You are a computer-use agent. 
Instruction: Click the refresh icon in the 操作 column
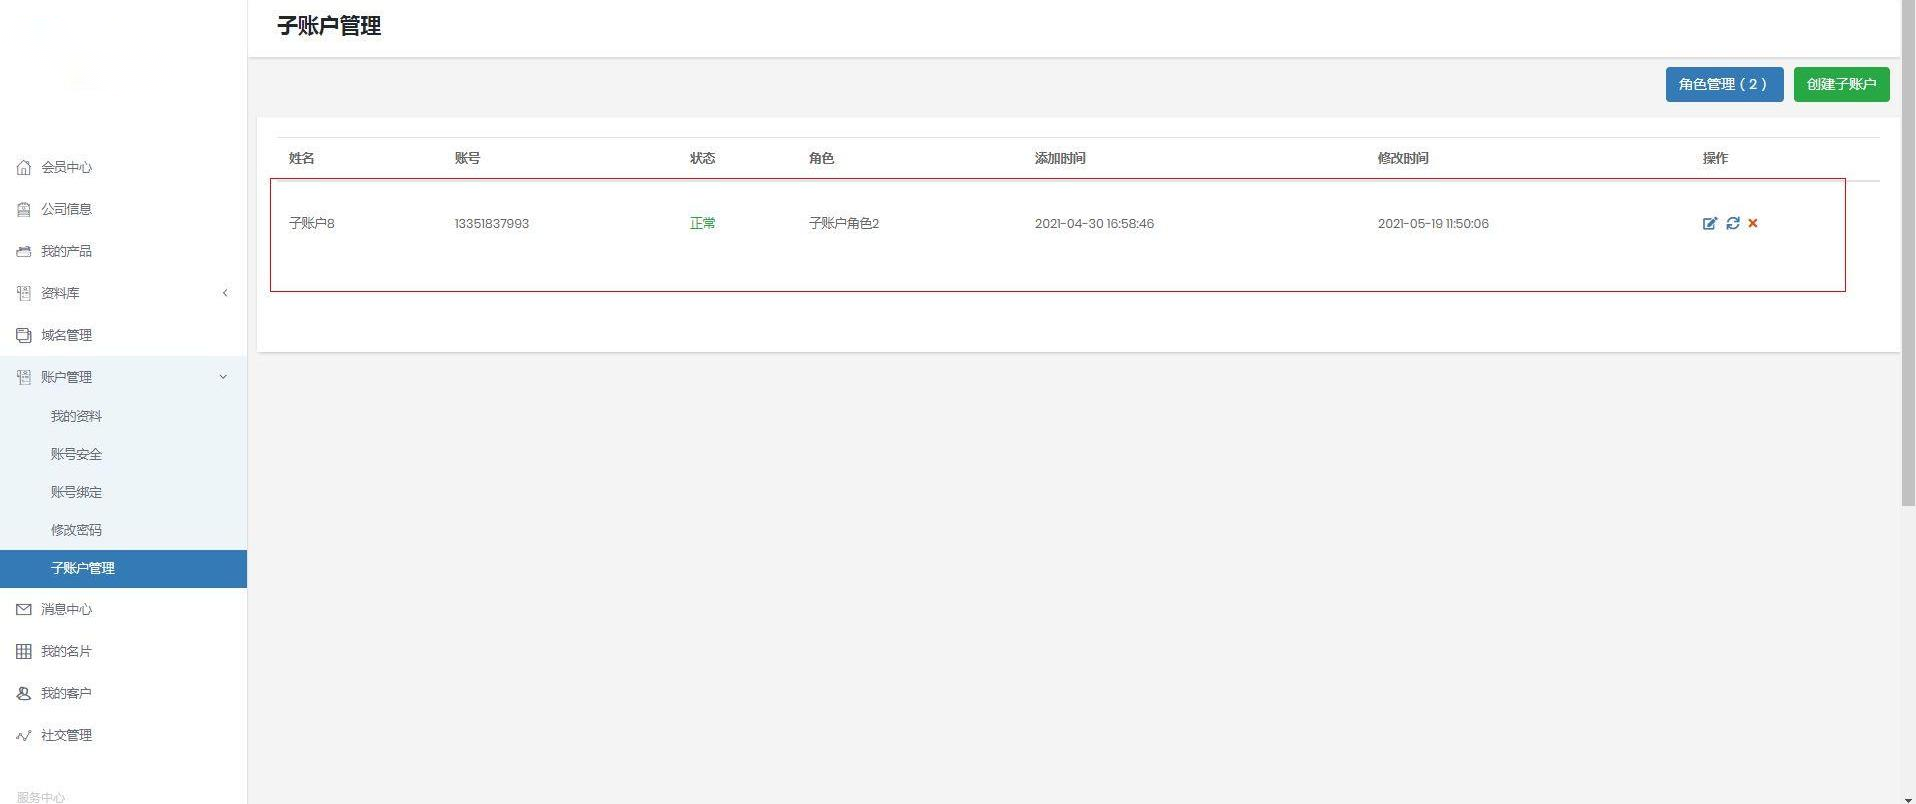coord(1732,223)
